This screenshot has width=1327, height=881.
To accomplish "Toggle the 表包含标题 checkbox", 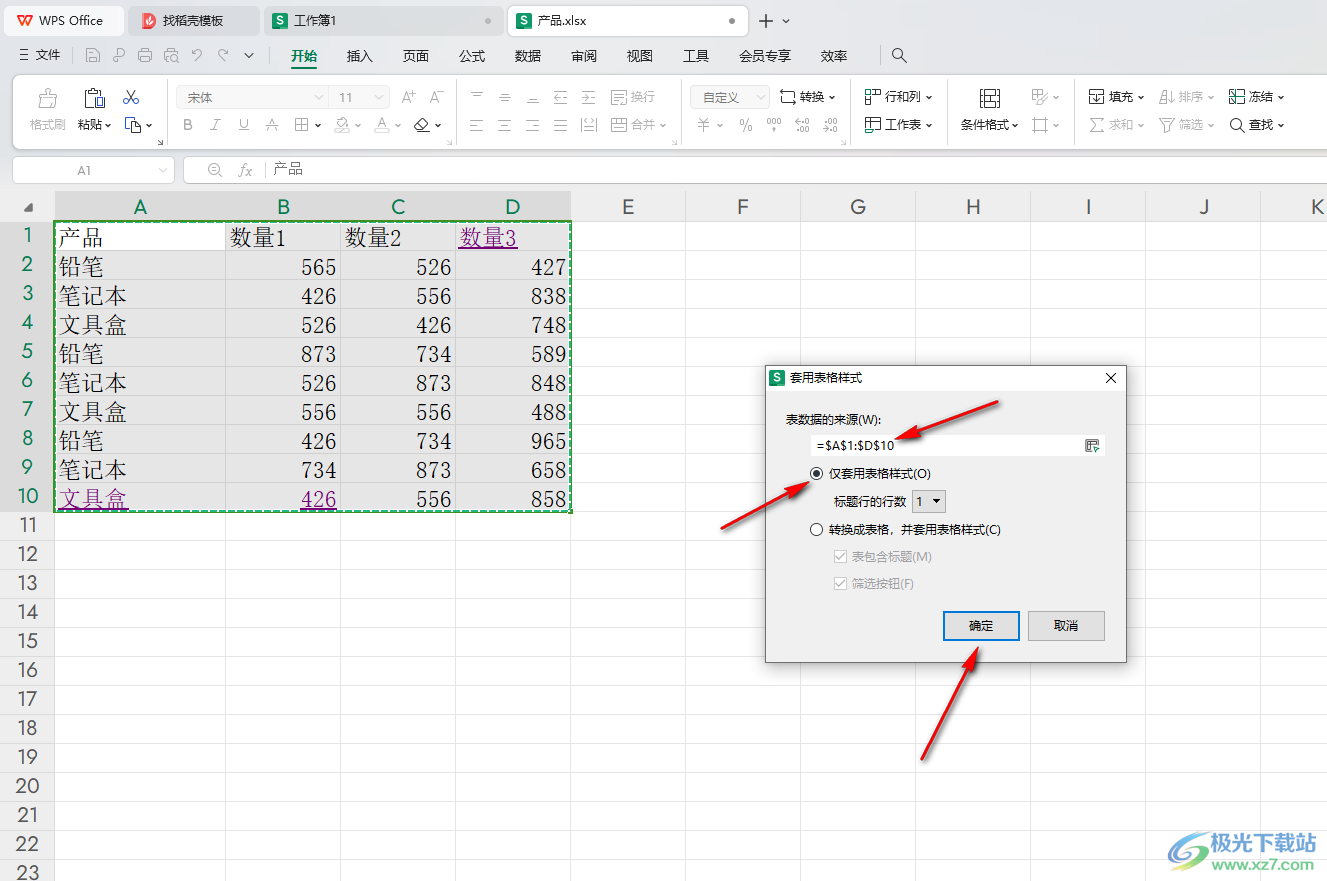I will pyautogui.click(x=840, y=557).
